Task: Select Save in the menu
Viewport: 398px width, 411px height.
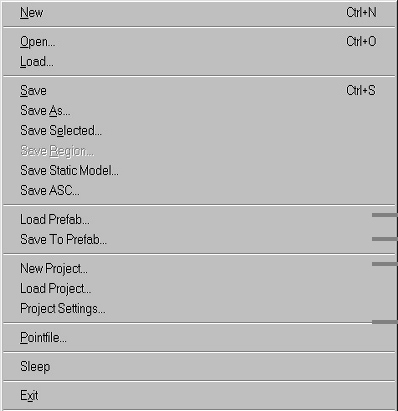Action: (199, 91)
